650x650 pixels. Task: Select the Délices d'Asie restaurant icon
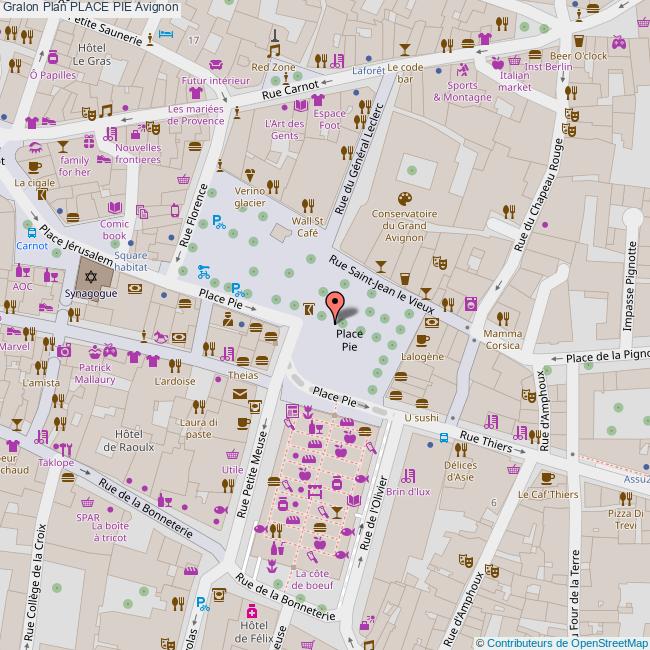pyautogui.click(x=461, y=448)
